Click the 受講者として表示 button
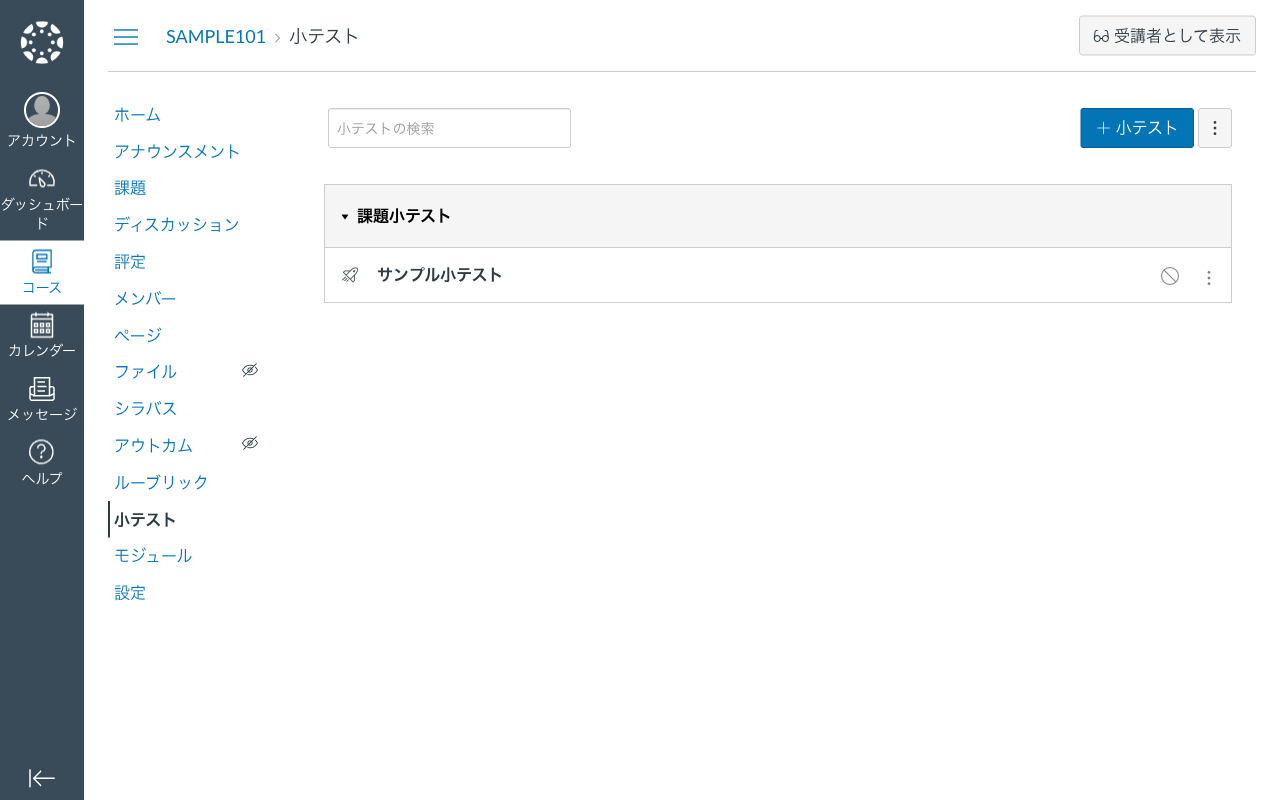Image resolution: width=1280 pixels, height=800 pixels. tap(1167, 35)
